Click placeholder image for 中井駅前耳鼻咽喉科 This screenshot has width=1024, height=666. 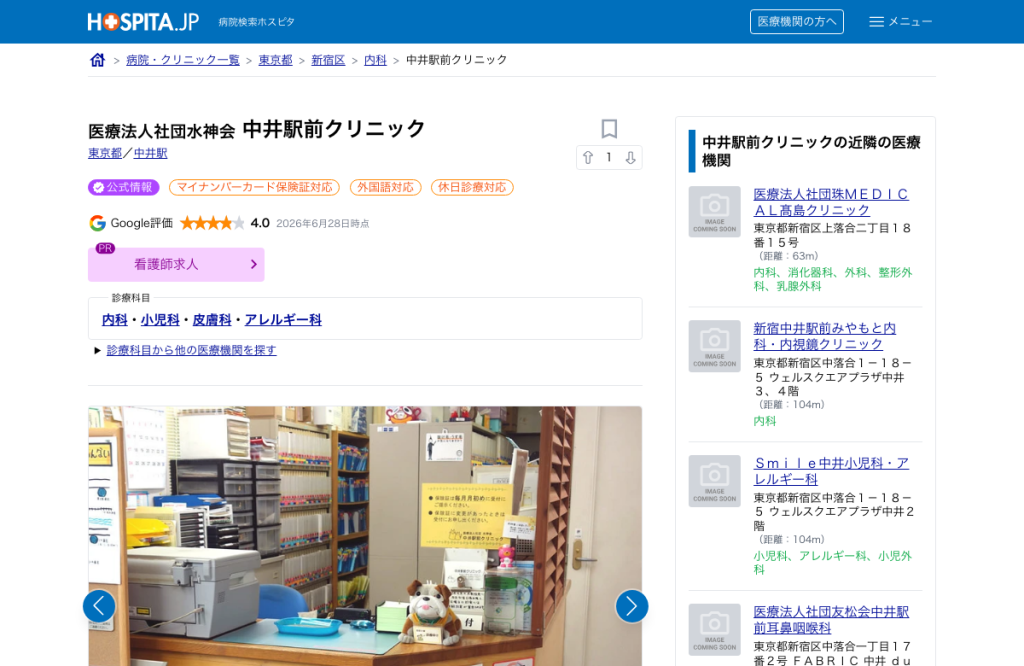714,629
